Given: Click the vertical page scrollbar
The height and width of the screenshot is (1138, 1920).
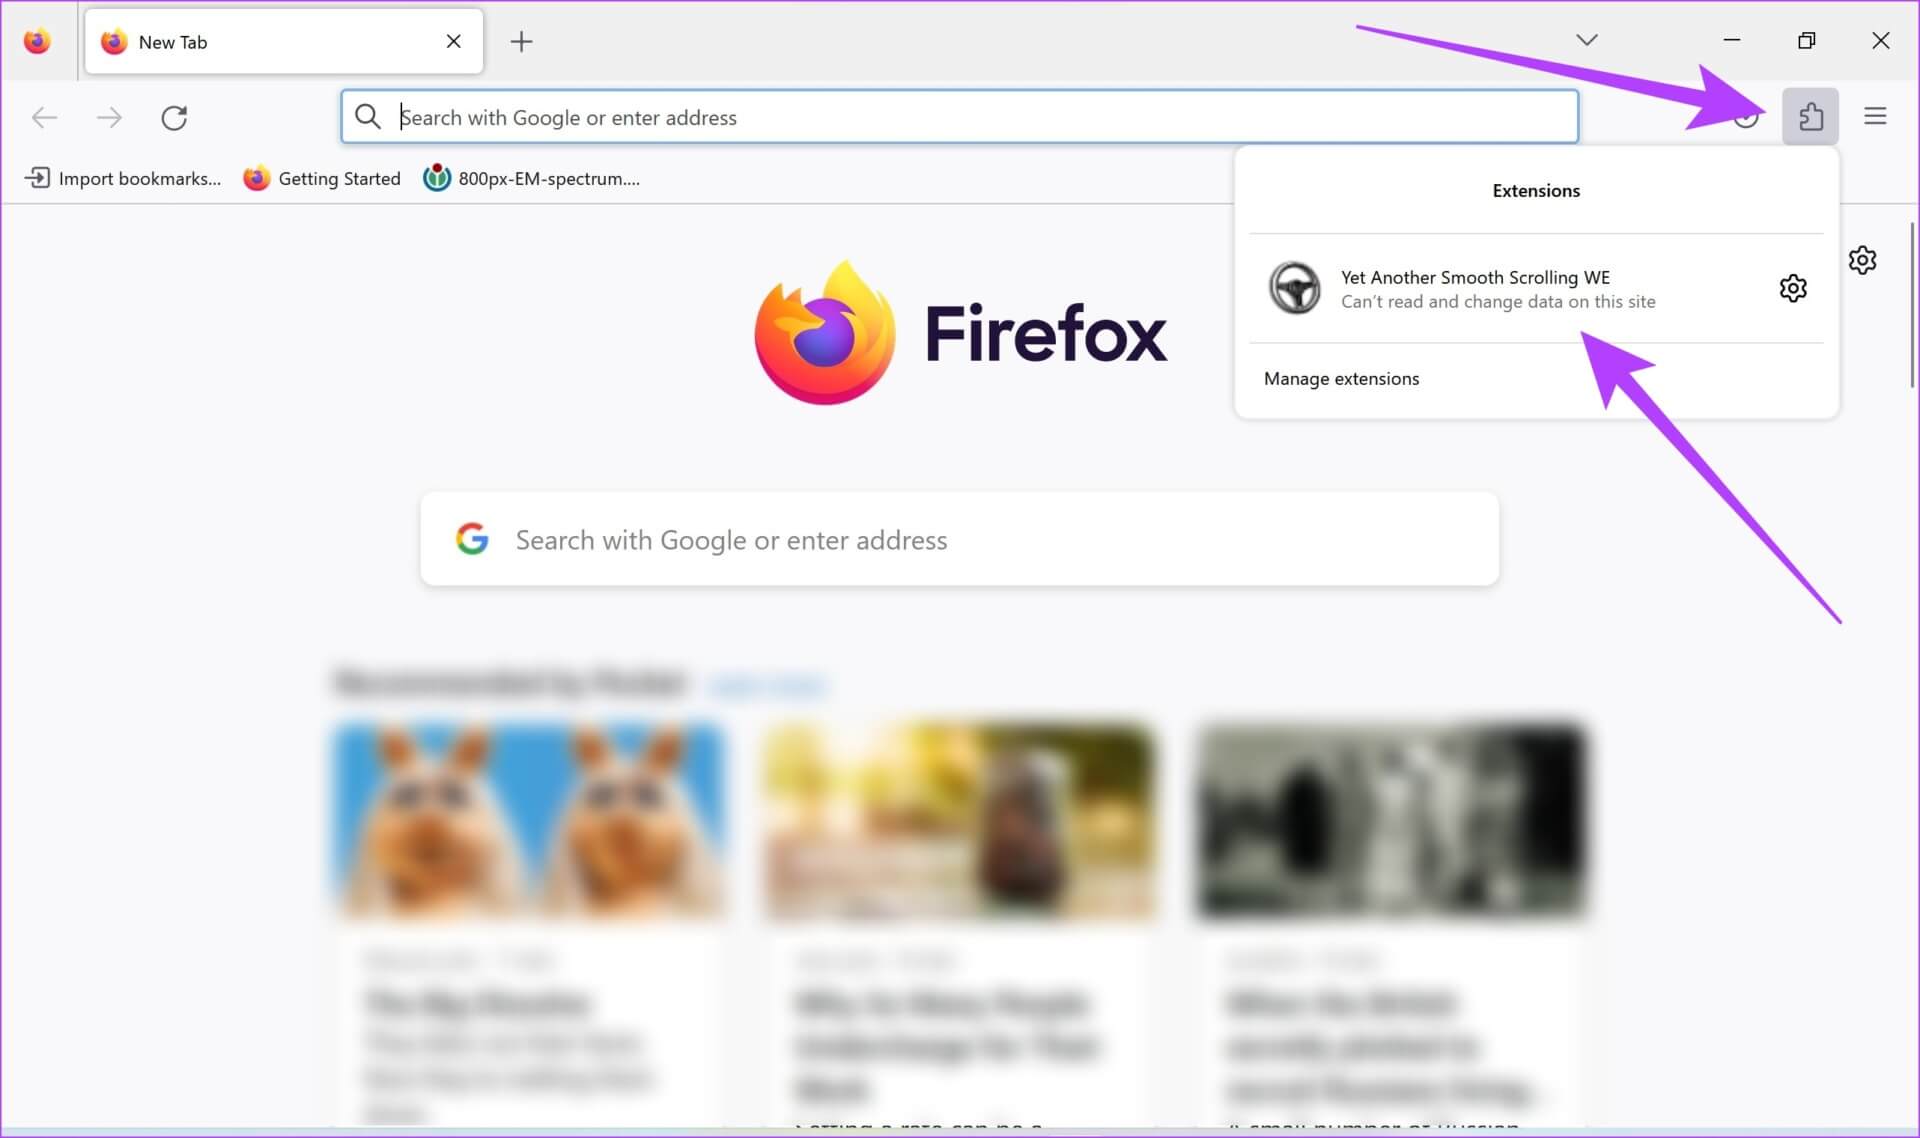Looking at the screenshot, I should pos(1911,305).
